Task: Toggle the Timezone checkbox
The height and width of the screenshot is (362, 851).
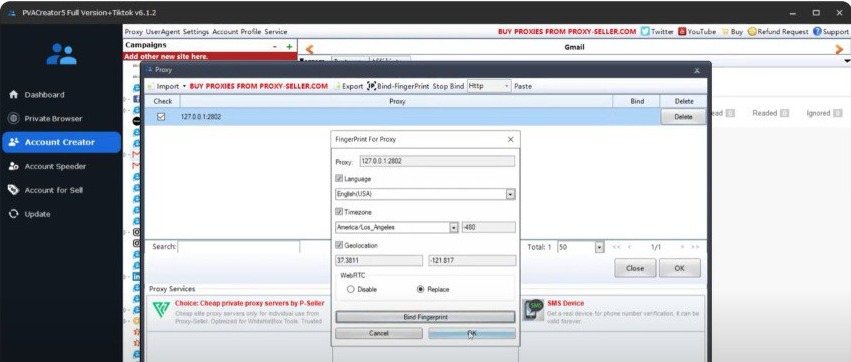Action: pyautogui.click(x=339, y=212)
